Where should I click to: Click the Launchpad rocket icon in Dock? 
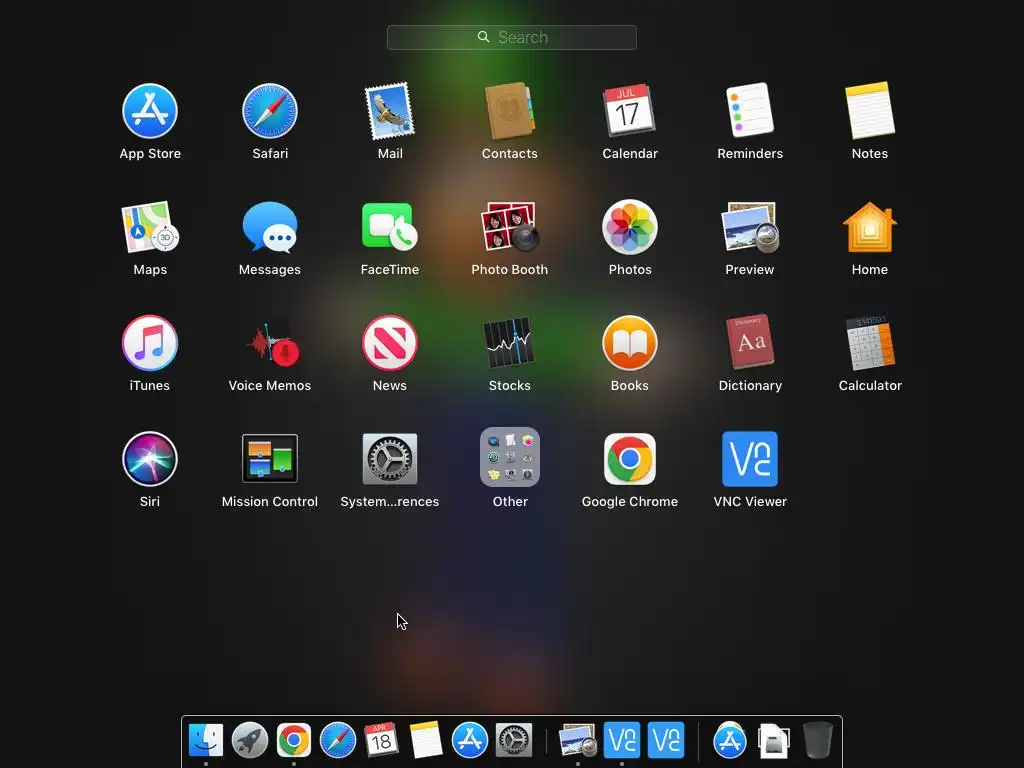pyautogui.click(x=249, y=740)
